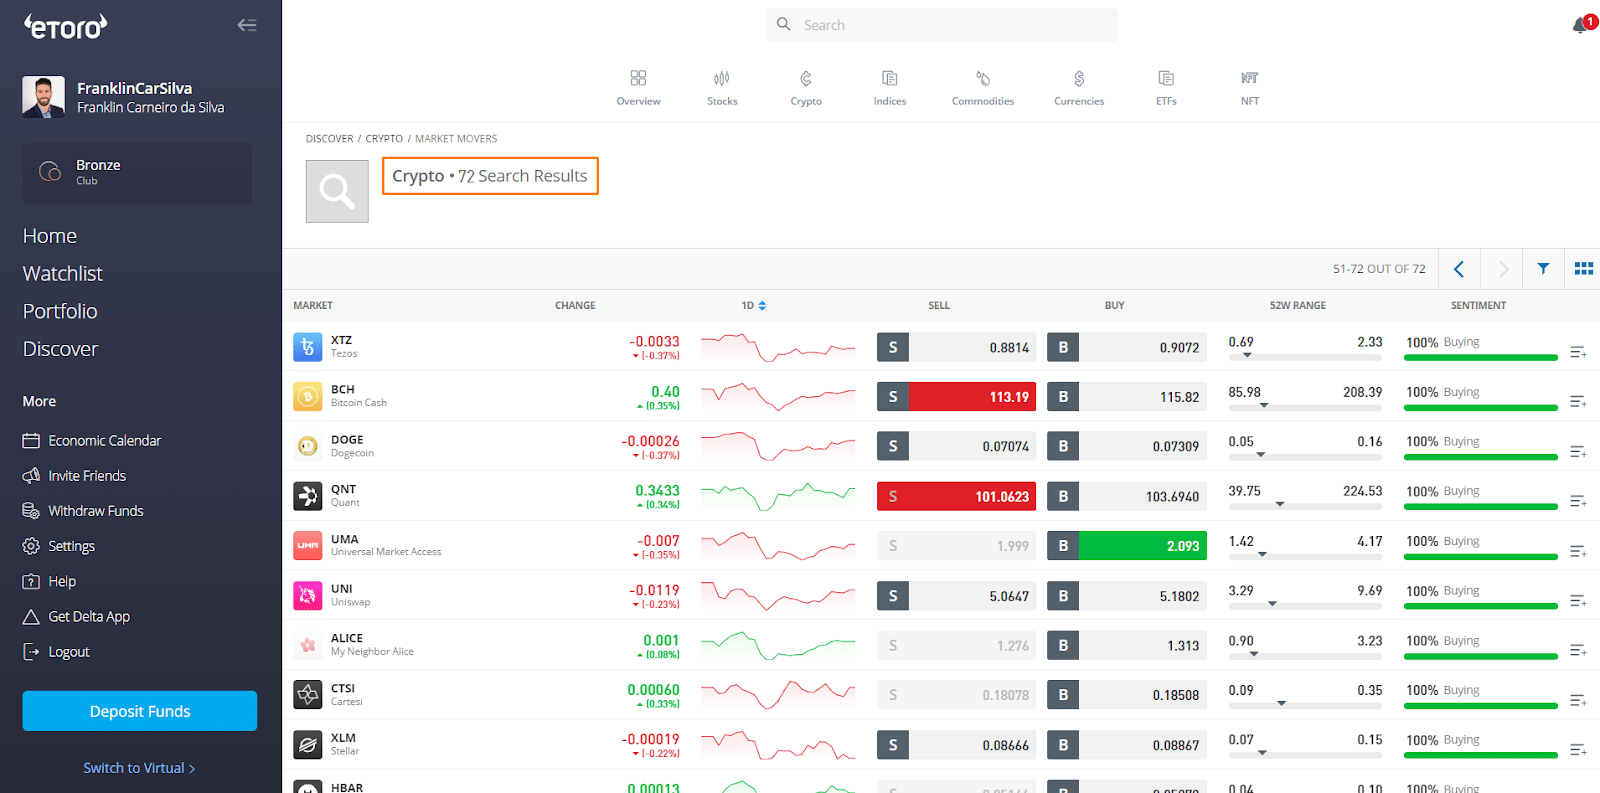Click QNT Buy button 103.6940
The image size is (1600, 793).
click(1127, 496)
